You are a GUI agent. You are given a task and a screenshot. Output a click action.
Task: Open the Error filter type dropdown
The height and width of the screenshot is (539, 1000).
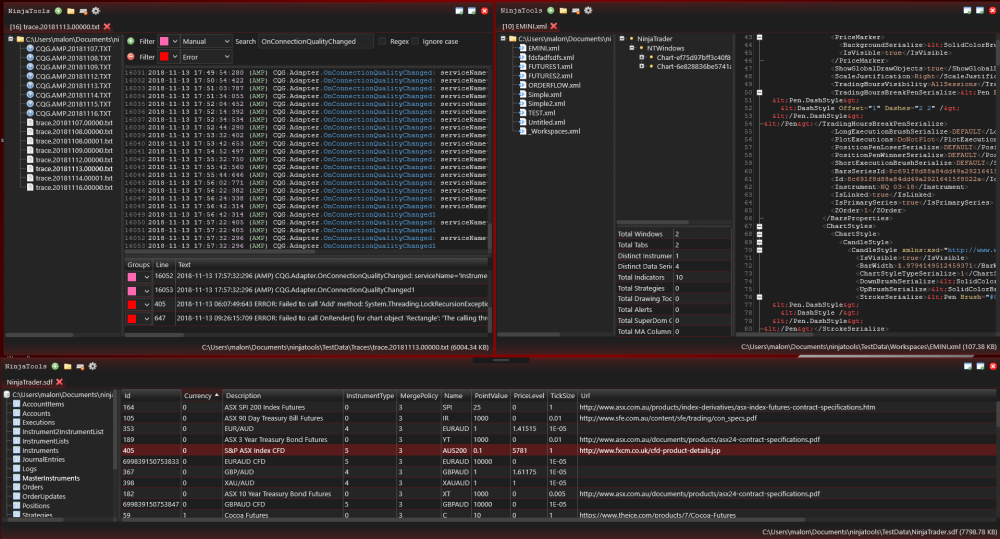pos(206,57)
